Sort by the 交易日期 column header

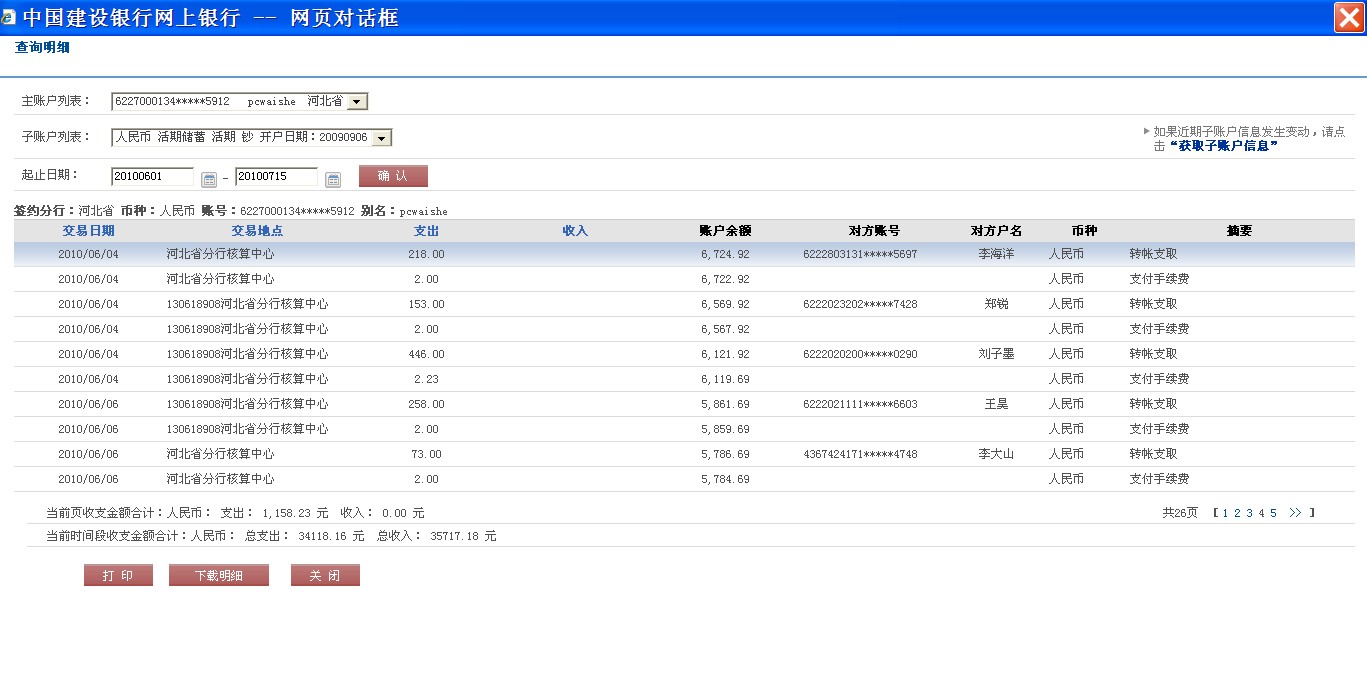(88, 231)
